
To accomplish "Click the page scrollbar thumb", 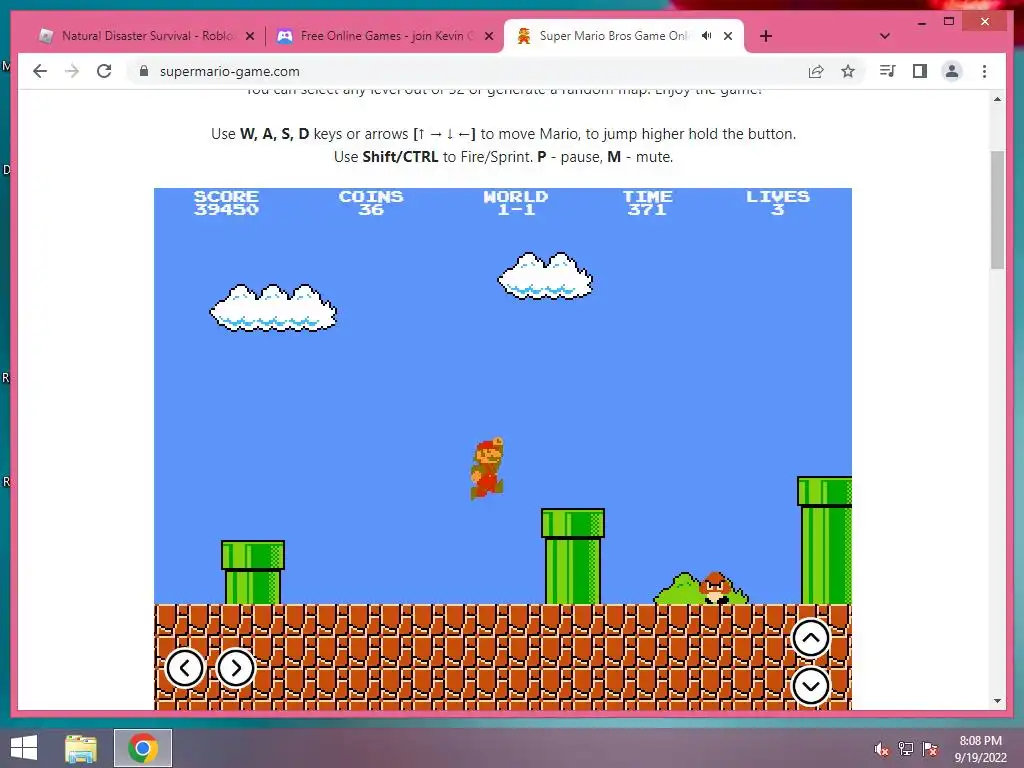I will (x=997, y=210).
